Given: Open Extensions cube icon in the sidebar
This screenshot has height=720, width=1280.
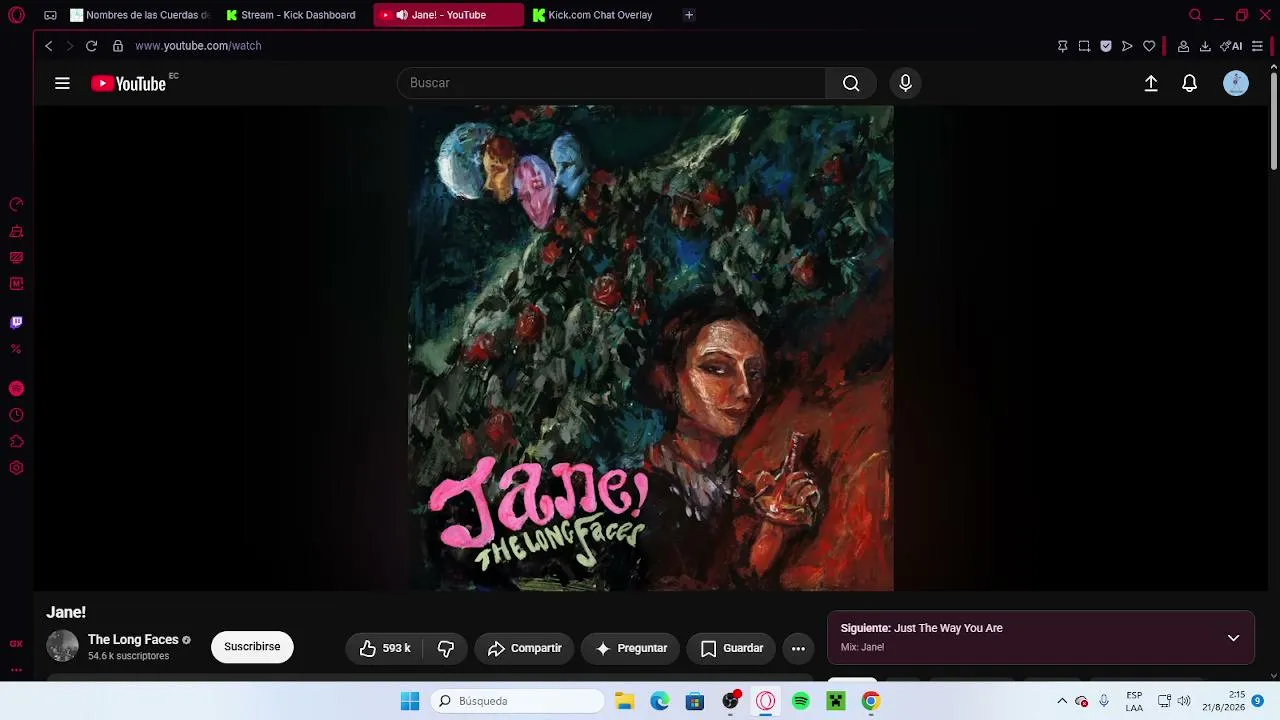Looking at the screenshot, I should click(x=16, y=441).
